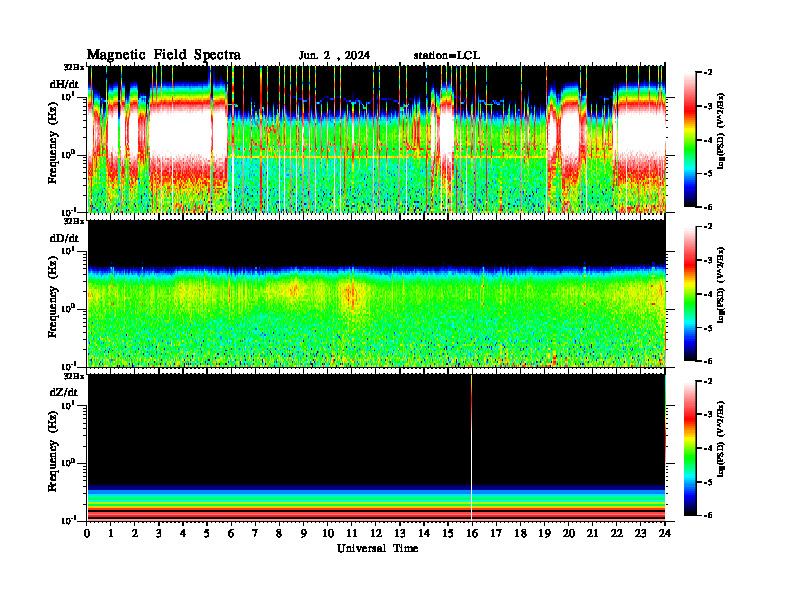Click hour 13 on the time axis

(x=400, y=533)
